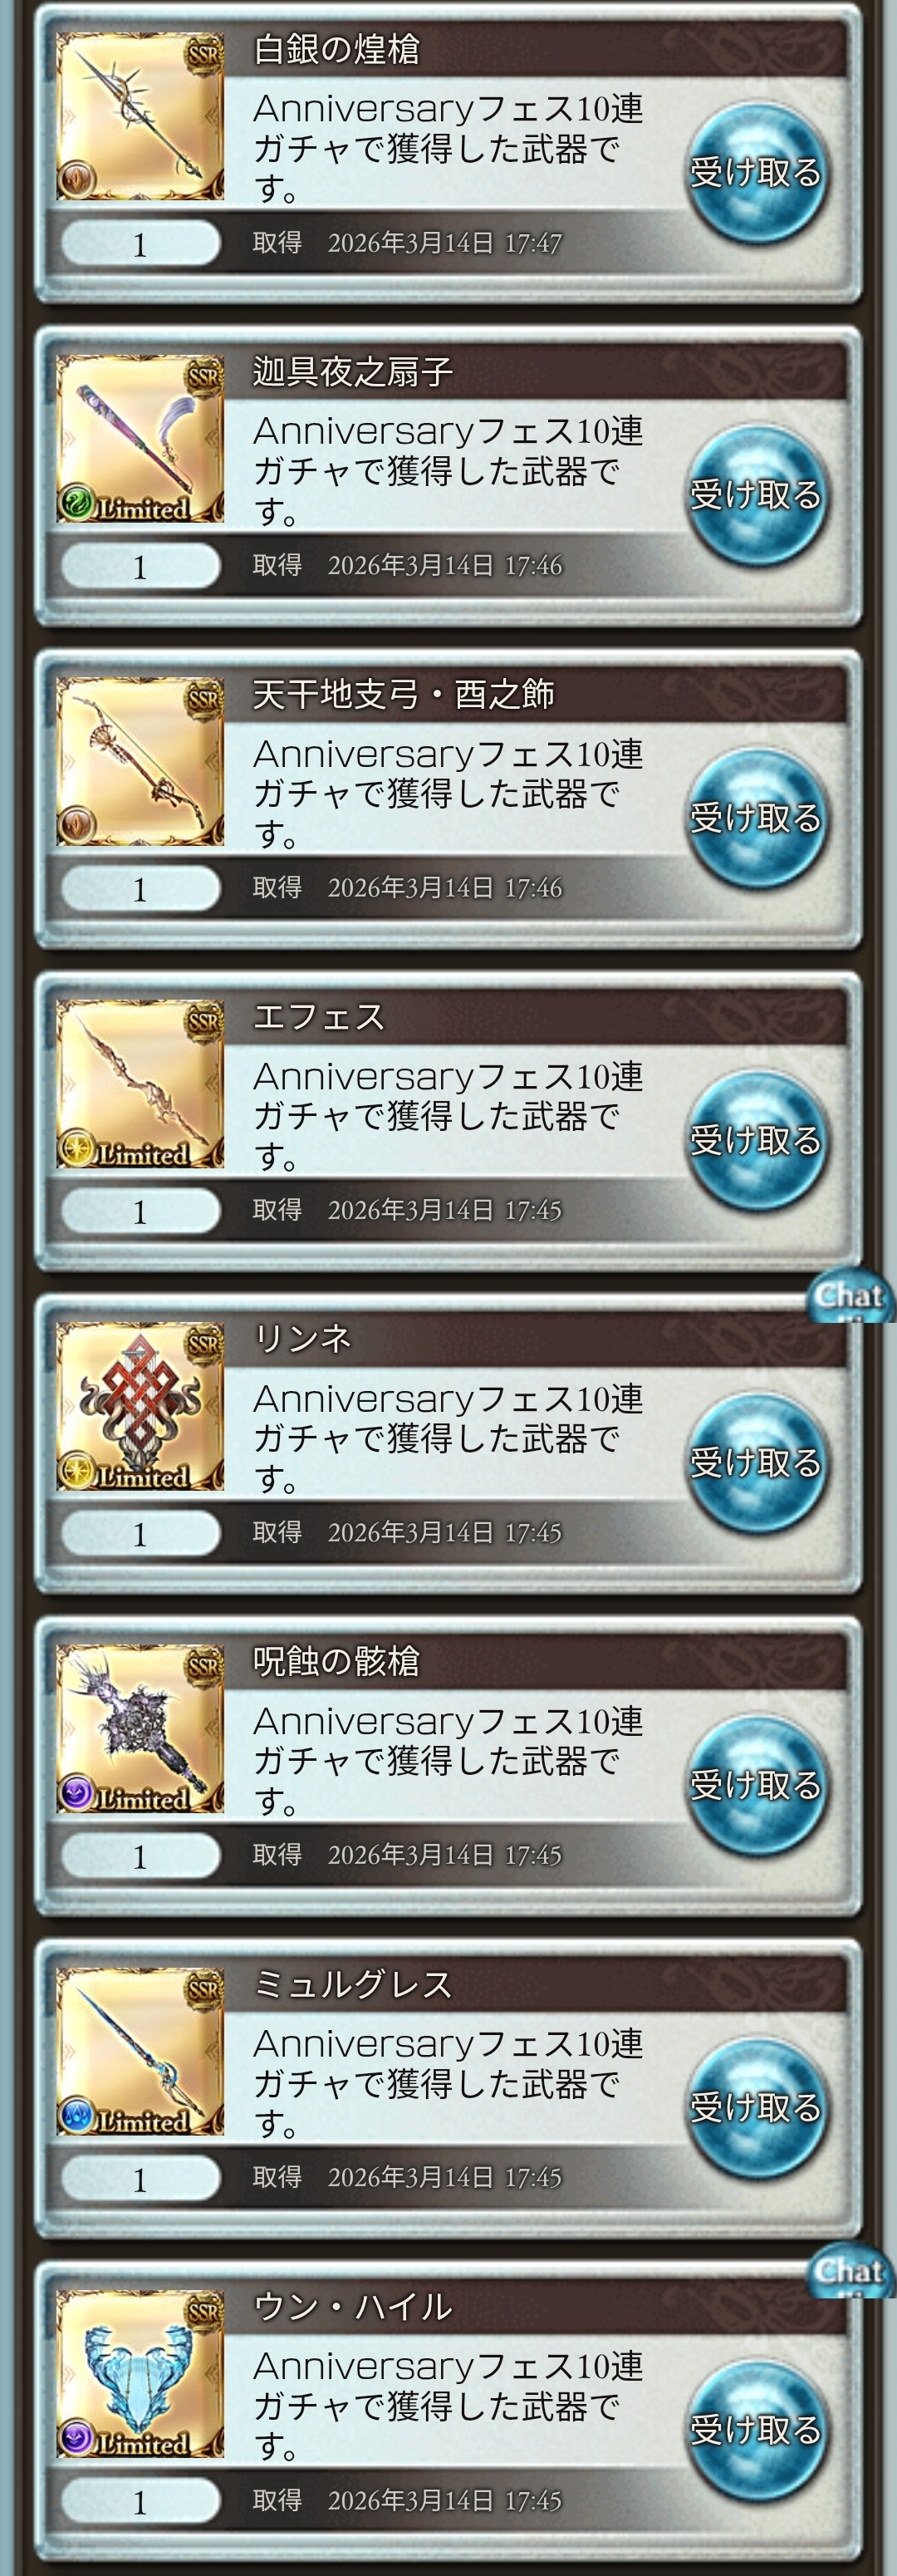Tap the ウン・ハイル weapon icon
The height and width of the screenshot is (2576, 897).
pyautogui.click(x=140, y=2373)
